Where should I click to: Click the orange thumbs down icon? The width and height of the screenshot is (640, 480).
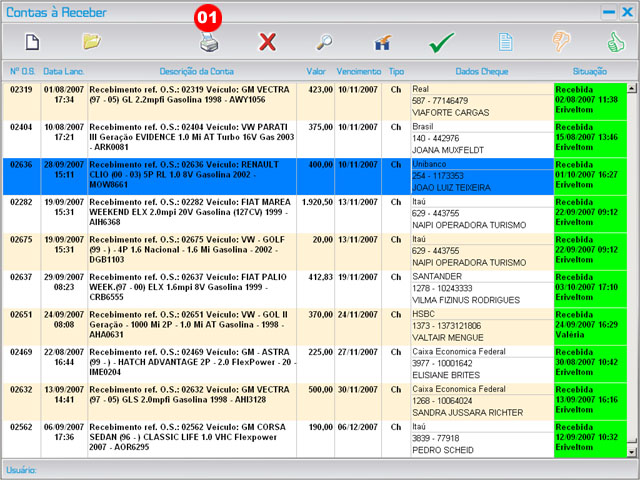click(561, 42)
